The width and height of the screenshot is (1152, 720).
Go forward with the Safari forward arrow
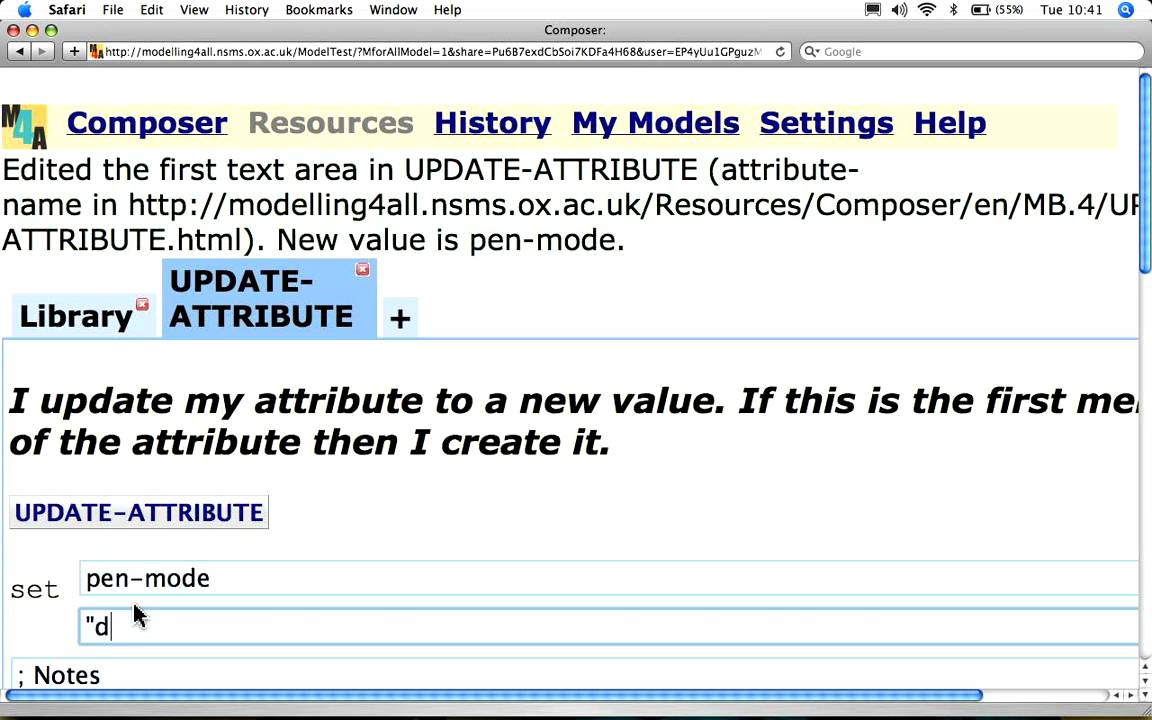[42, 51]
